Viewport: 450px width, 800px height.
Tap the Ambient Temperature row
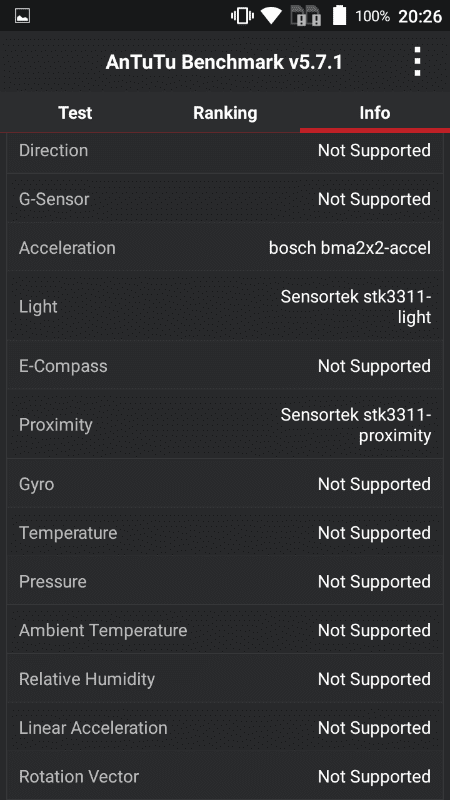click(225, 630)
